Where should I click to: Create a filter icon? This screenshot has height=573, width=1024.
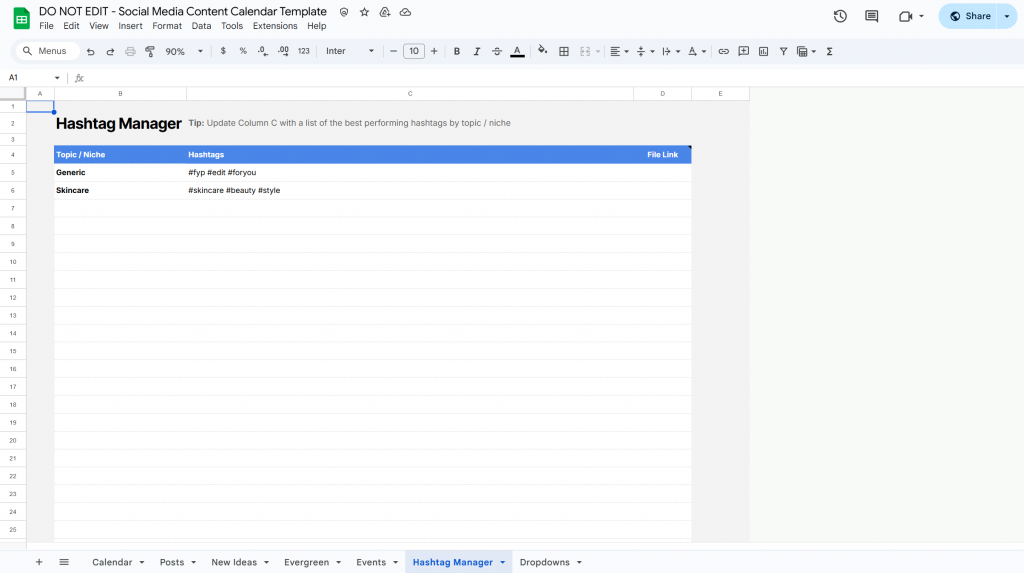tap(783, 51)
